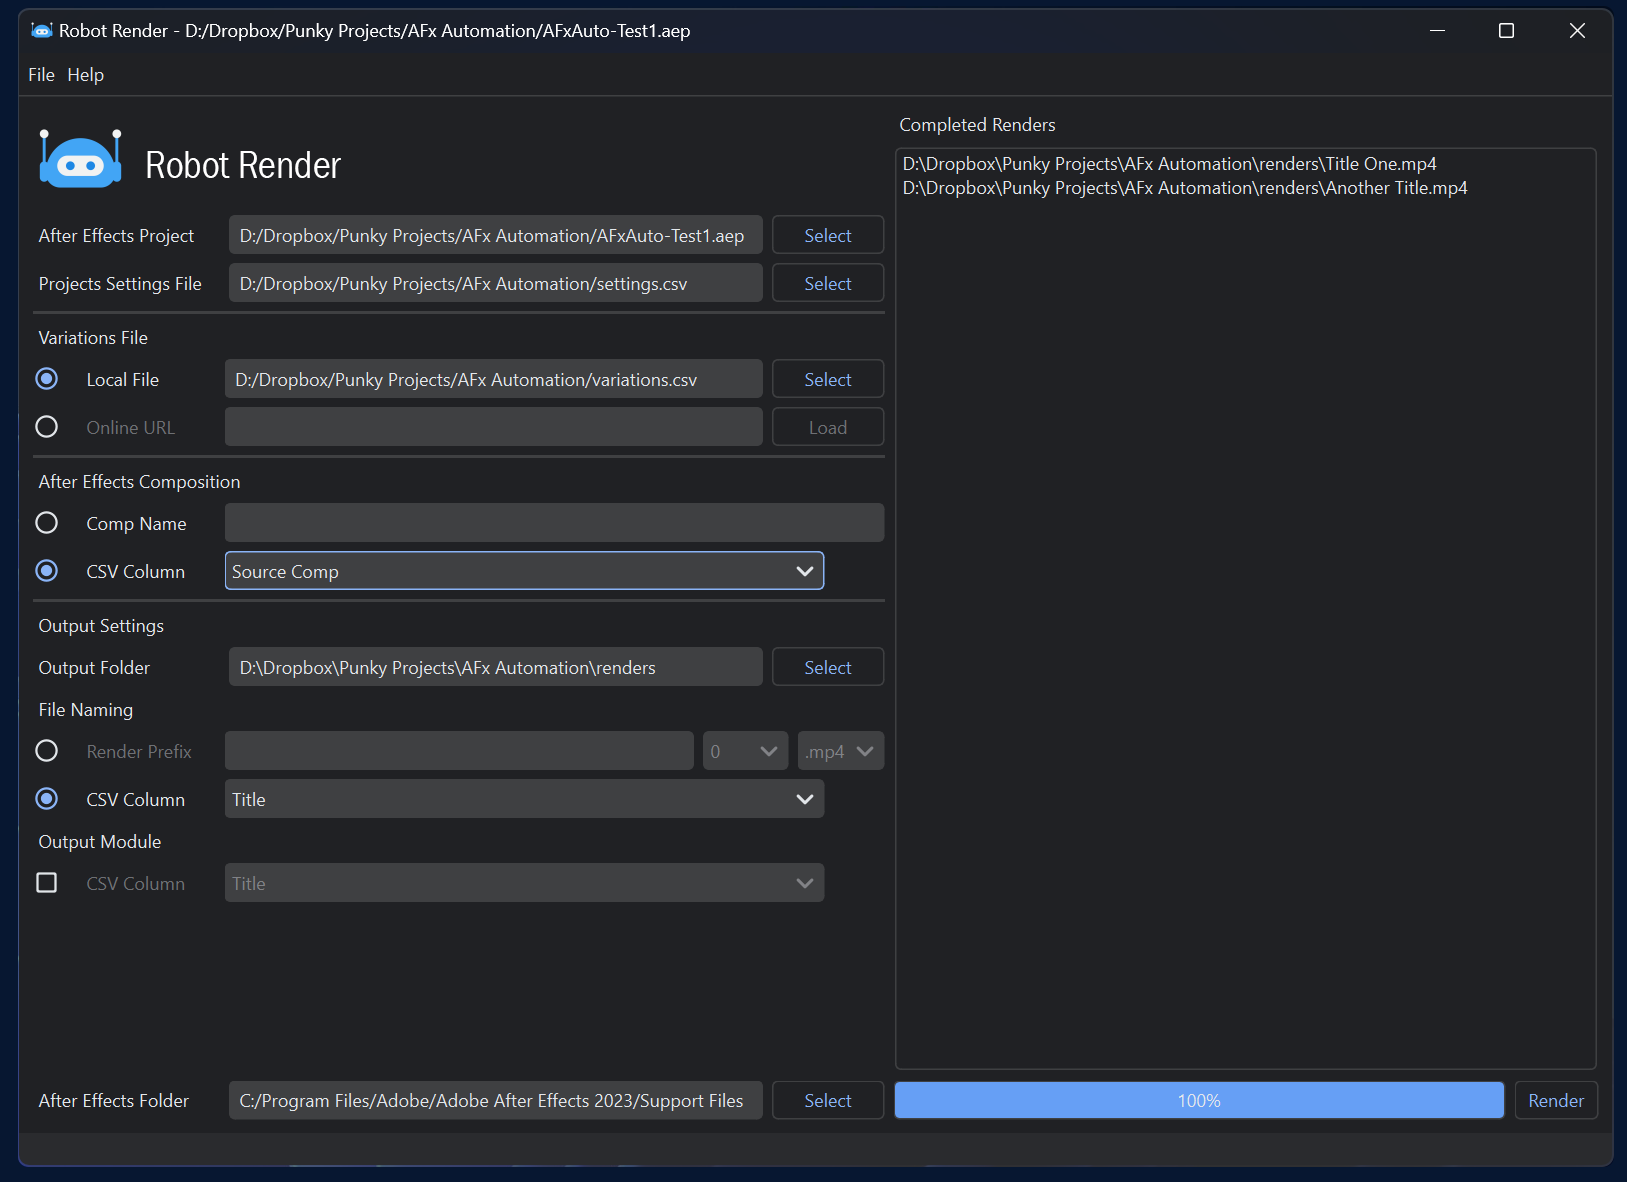Click Select for After Effects Folder
Image resolution: width=1627 pixels, height=1182 pixels.
tap(828, 1100)
